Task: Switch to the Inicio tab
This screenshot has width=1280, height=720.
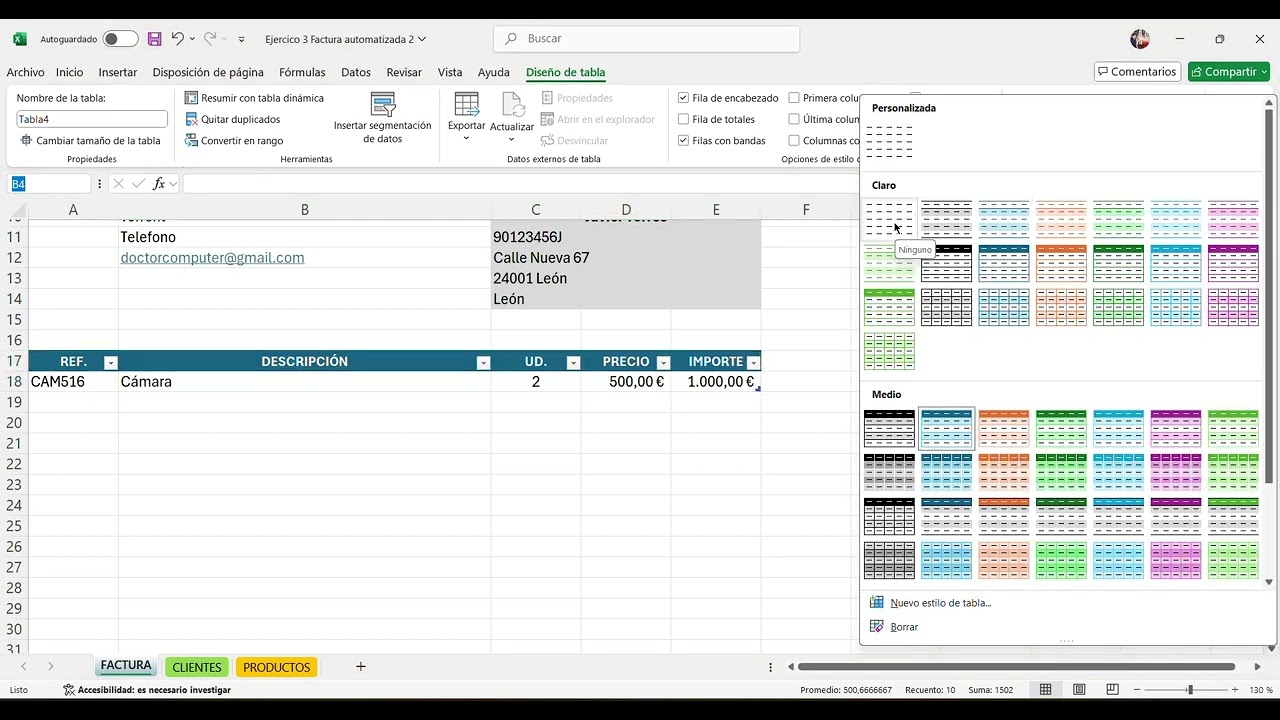Action: click(x=69, y=72)
